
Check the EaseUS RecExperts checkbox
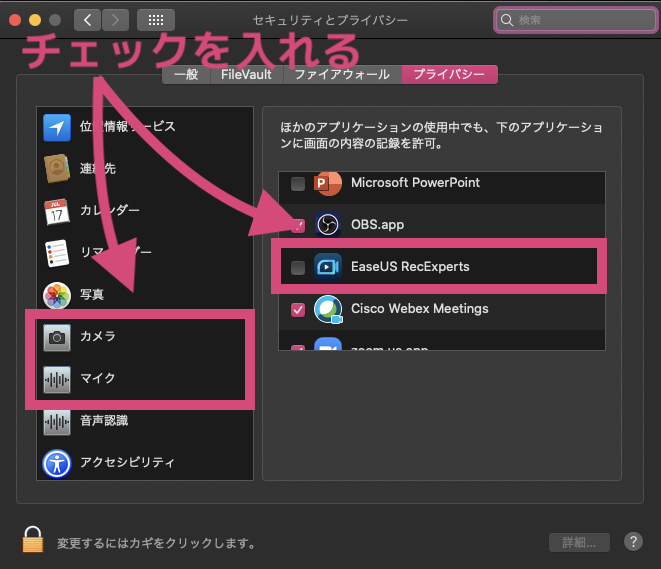click(x=298, y=267)
